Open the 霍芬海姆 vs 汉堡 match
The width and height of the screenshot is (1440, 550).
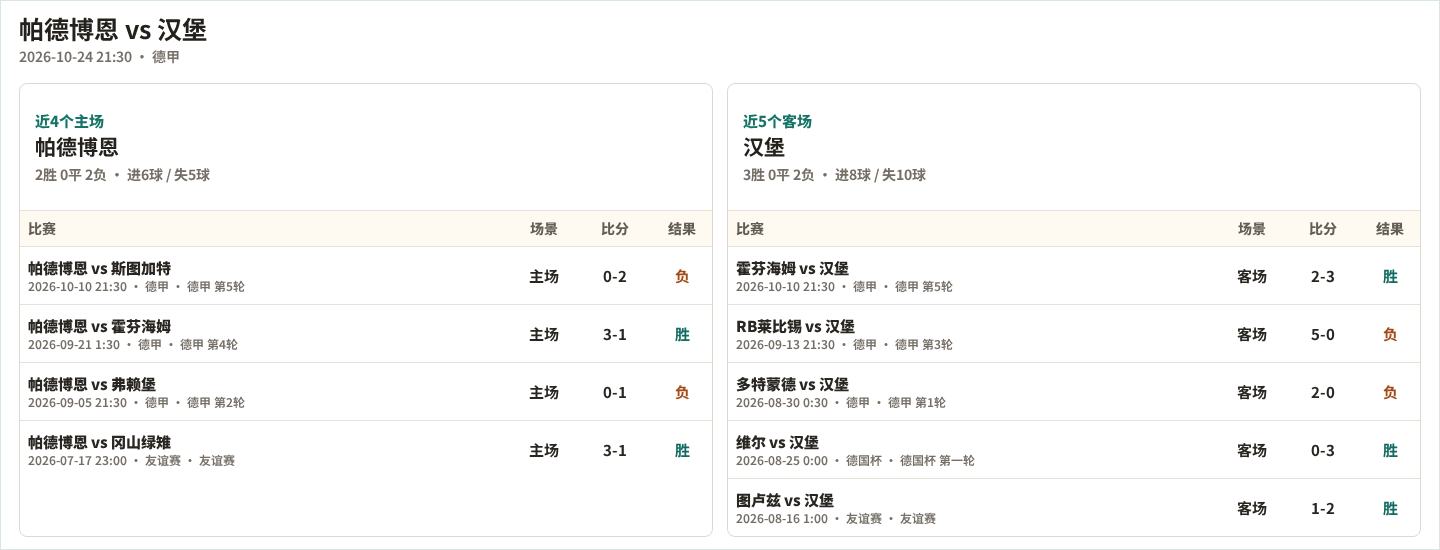[x=1074, y=276]
